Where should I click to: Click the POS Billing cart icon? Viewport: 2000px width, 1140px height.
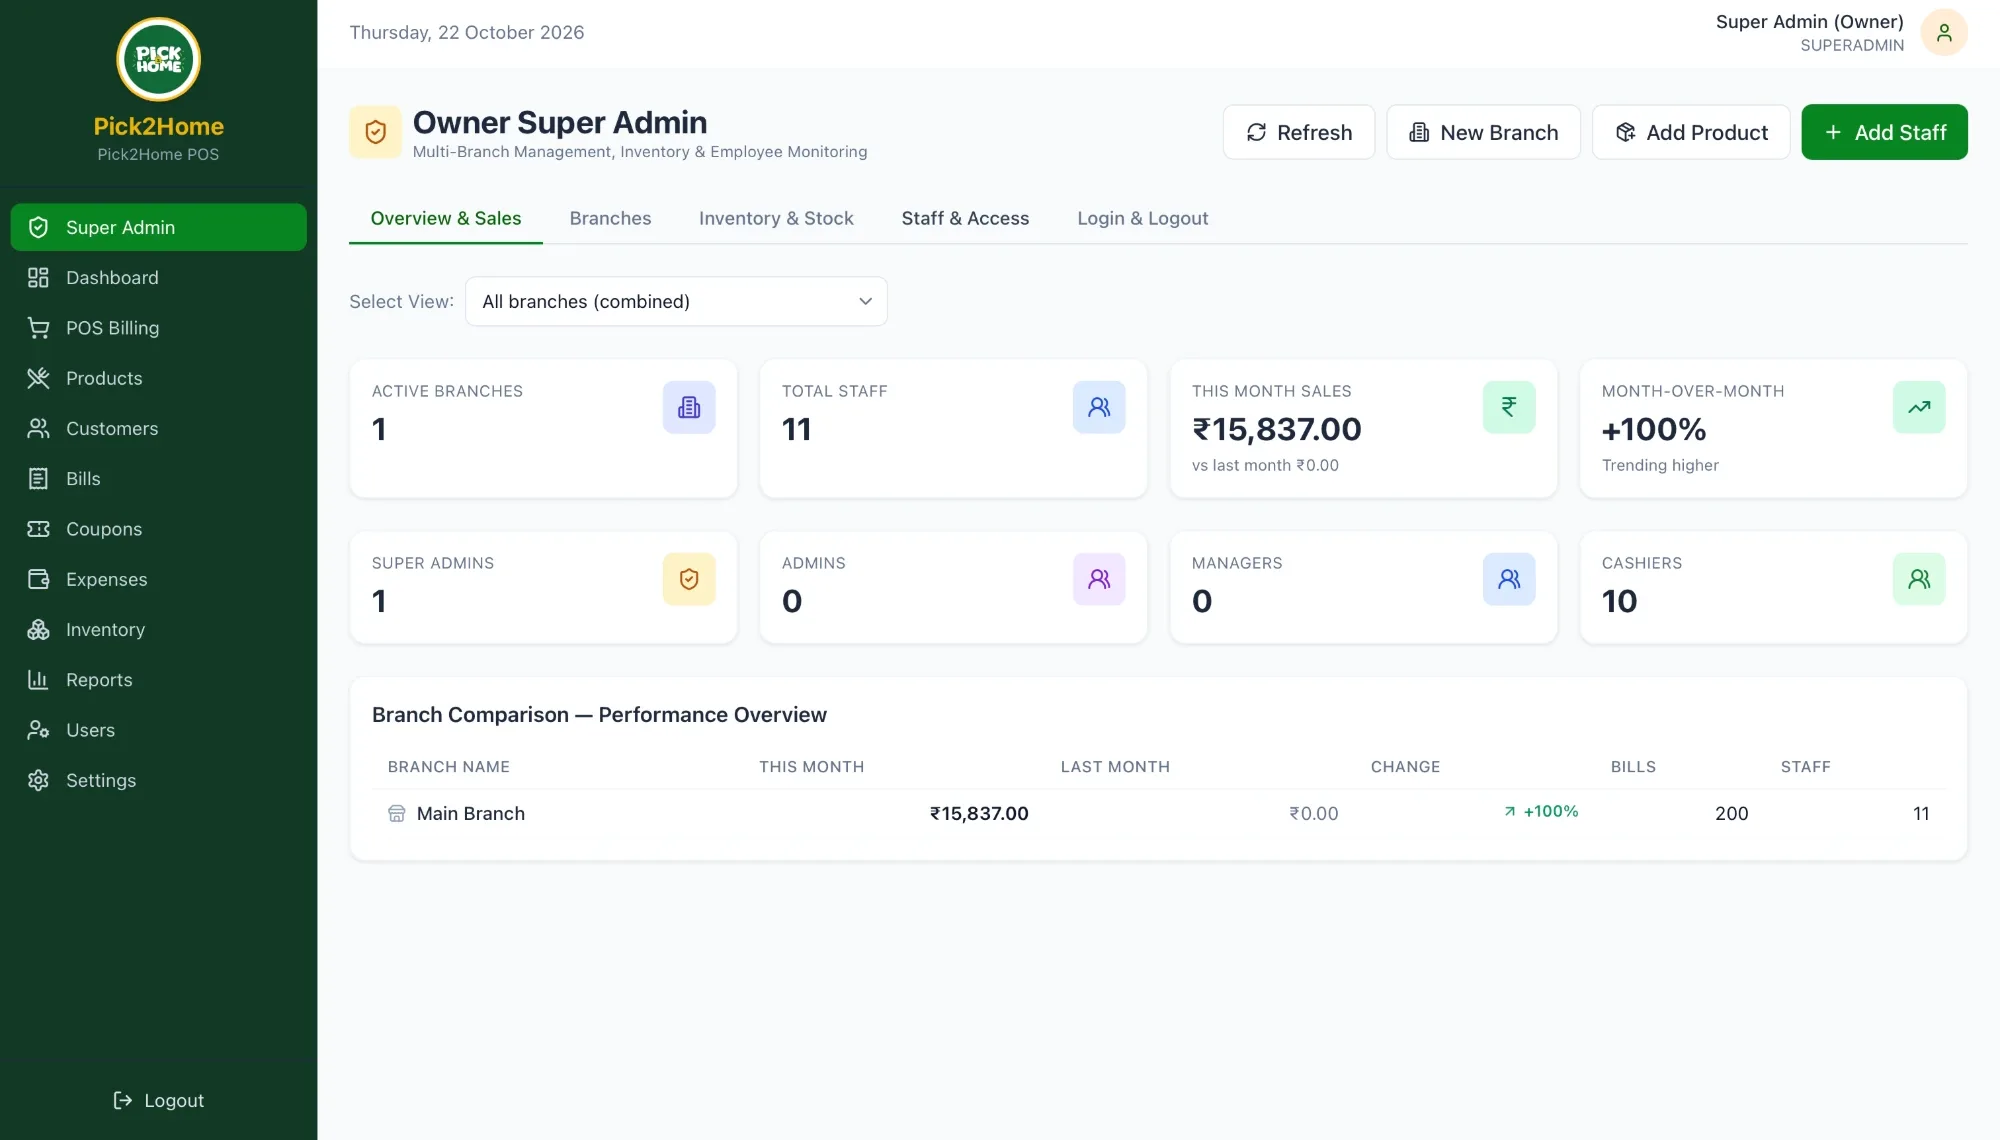pos(38,327)
